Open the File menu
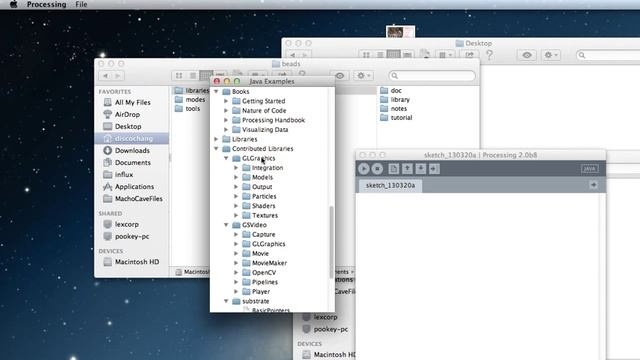Viewport: 640px width, 360px height. (81, 4)
